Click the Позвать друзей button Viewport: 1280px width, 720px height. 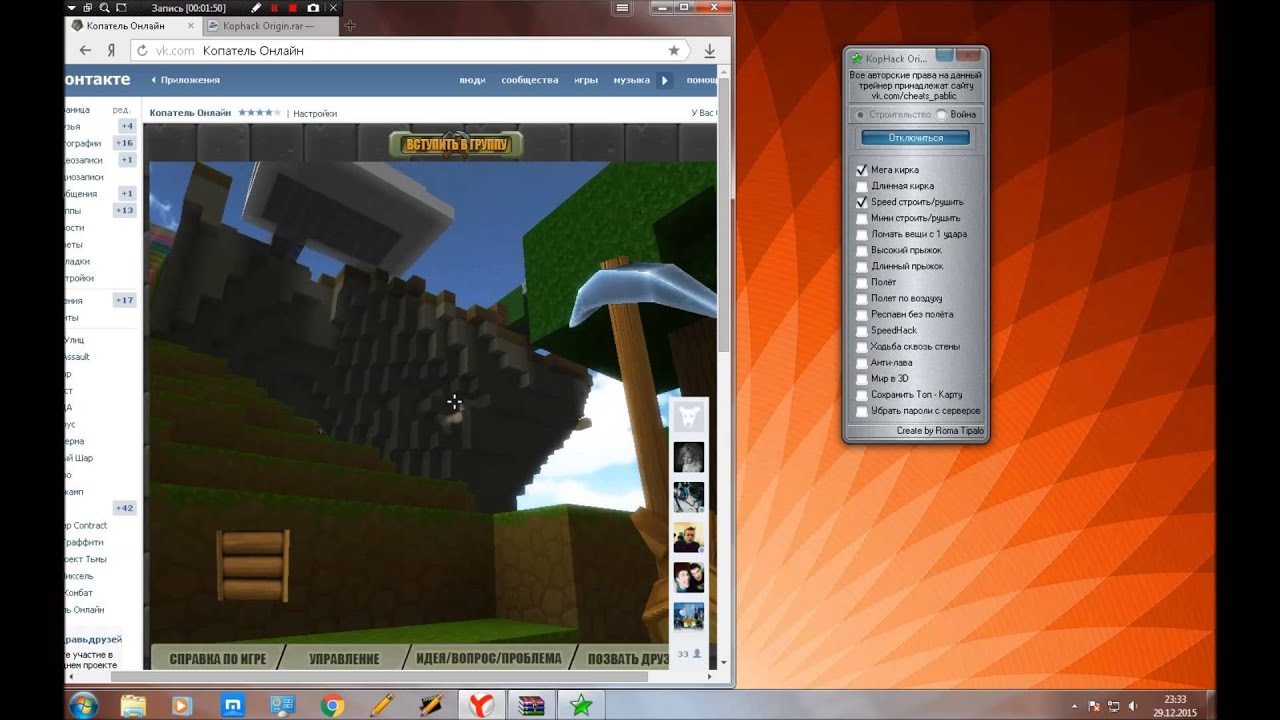pyautogui.click(x=625, y=659)
